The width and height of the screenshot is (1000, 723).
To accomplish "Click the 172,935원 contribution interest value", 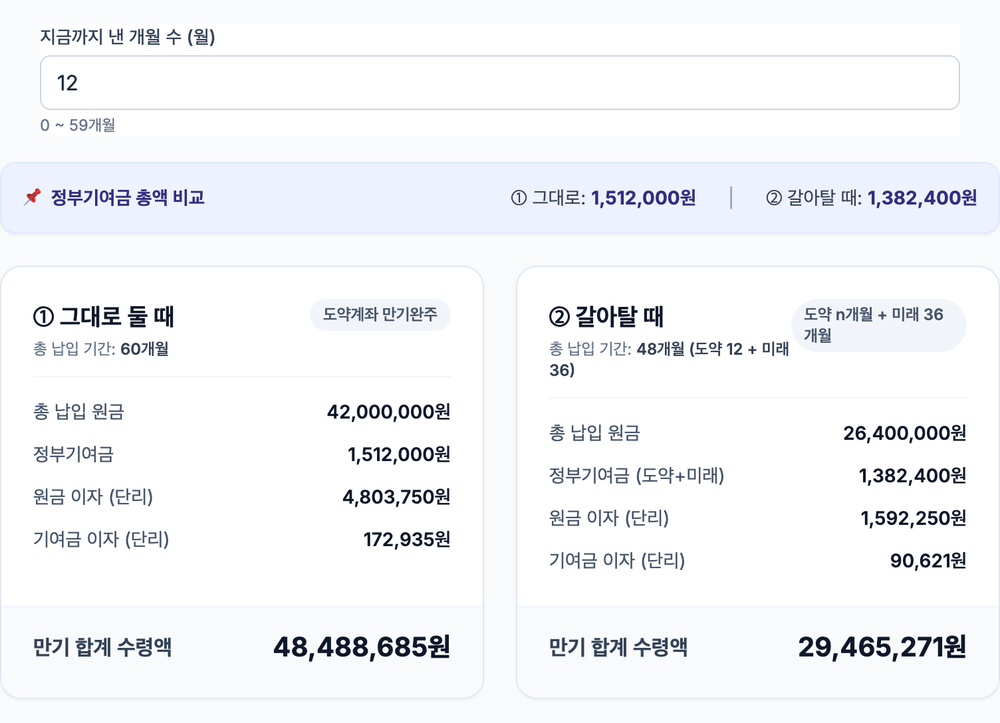I will click(x=407, y=540).
